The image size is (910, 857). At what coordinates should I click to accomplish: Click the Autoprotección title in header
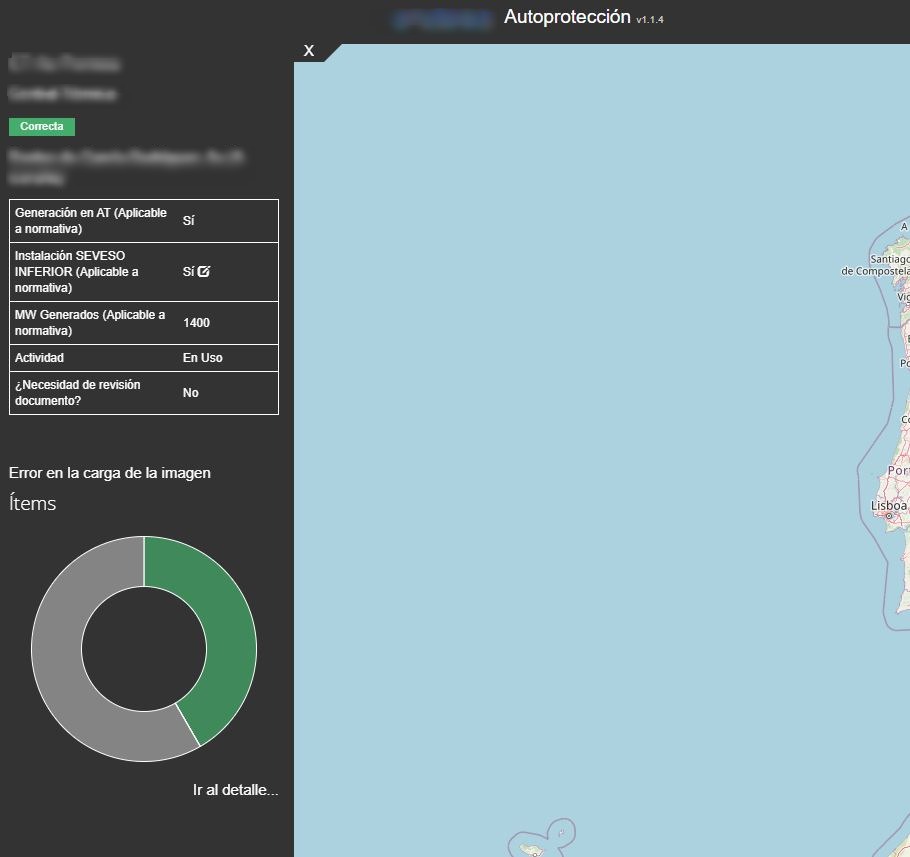[567, 17]
